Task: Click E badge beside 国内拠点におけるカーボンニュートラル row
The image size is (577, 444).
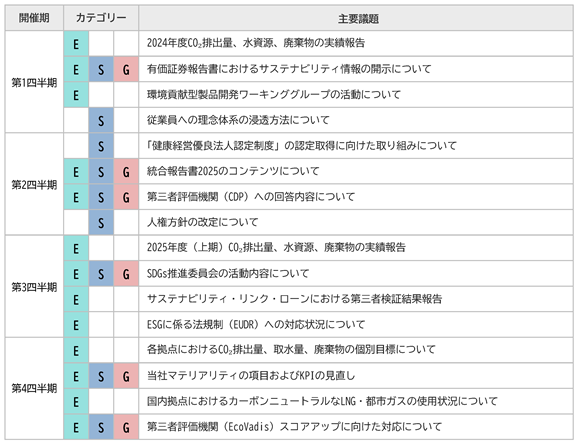Action: pyautogui.click(x=76, y=402)
